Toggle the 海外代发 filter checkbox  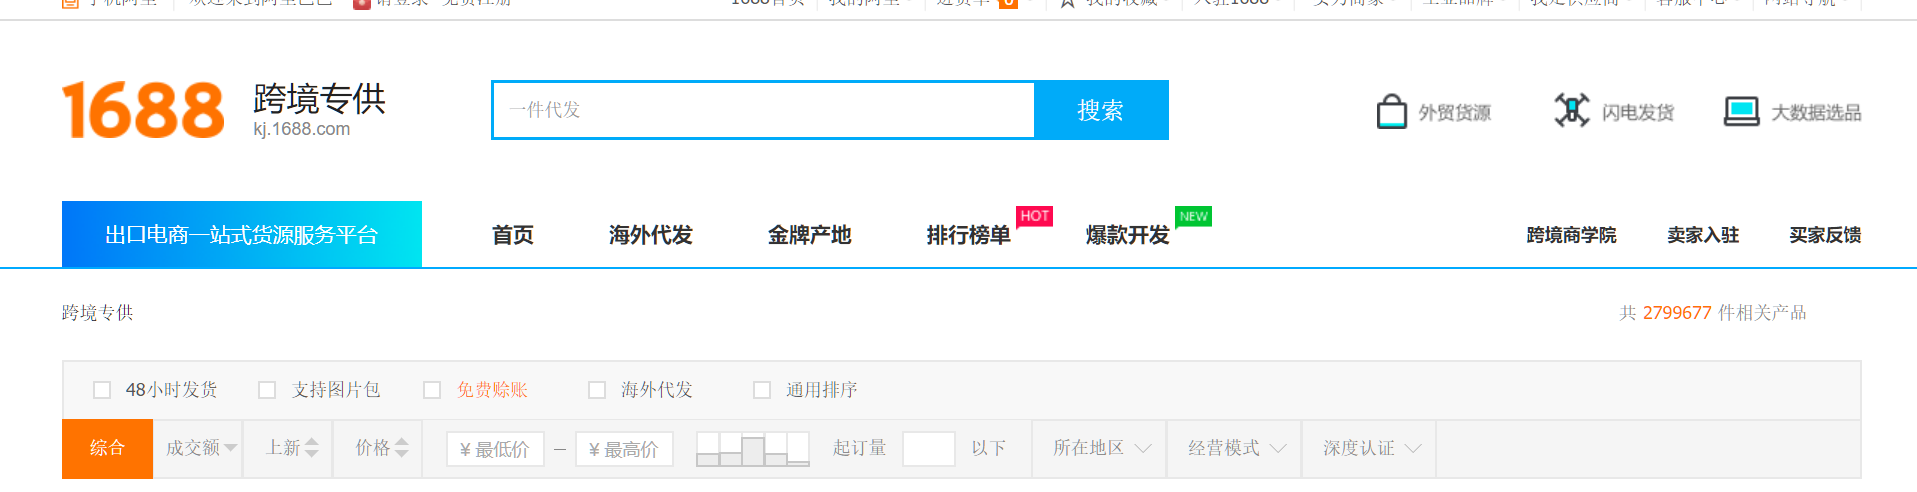tap(597, 390)
